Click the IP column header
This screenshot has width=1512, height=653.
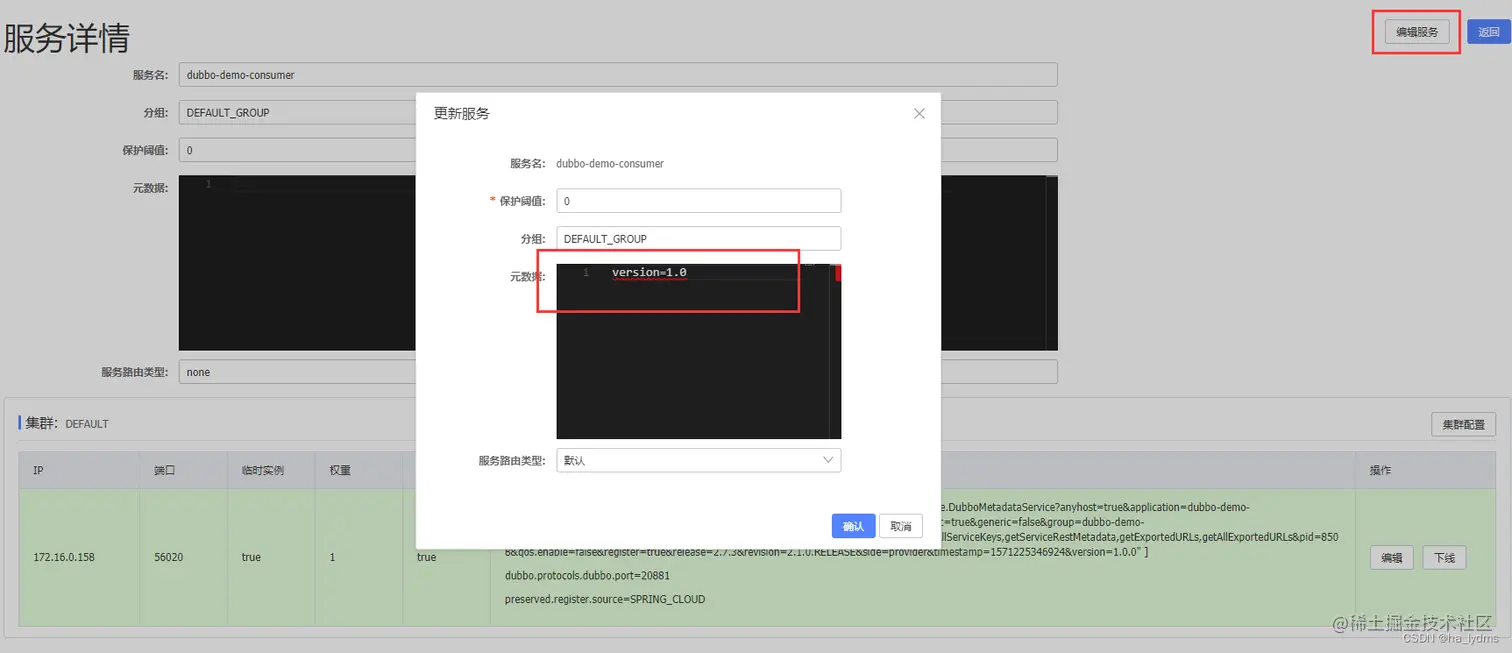[x=38, y=470]
